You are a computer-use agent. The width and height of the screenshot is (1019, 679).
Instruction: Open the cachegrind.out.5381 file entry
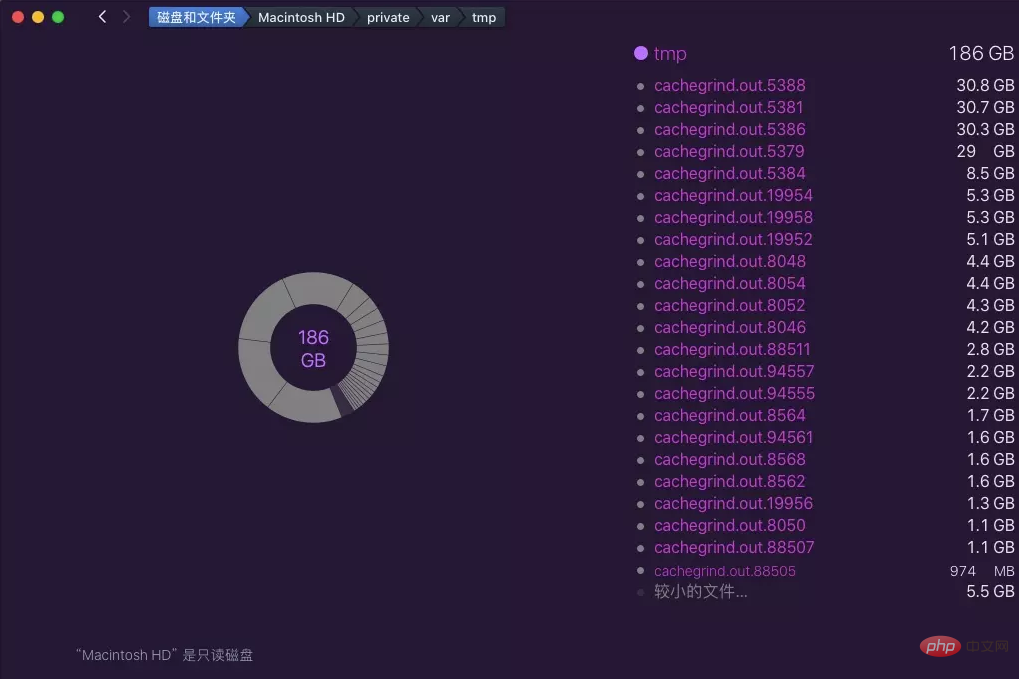click(x=729, y=107)
